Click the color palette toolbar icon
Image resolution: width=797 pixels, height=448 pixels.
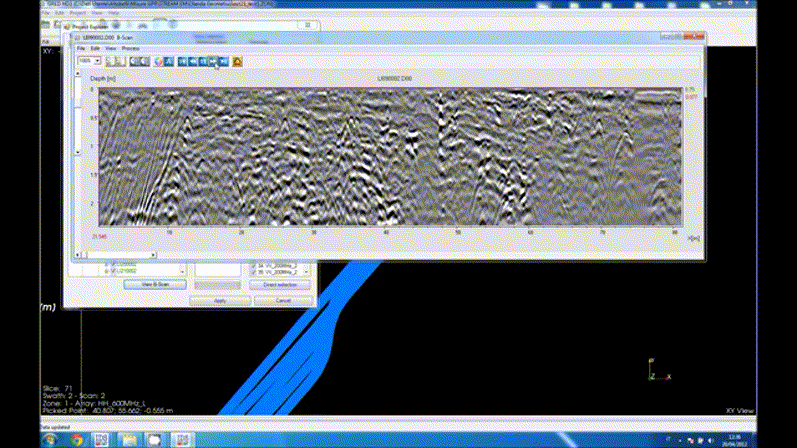159,62
